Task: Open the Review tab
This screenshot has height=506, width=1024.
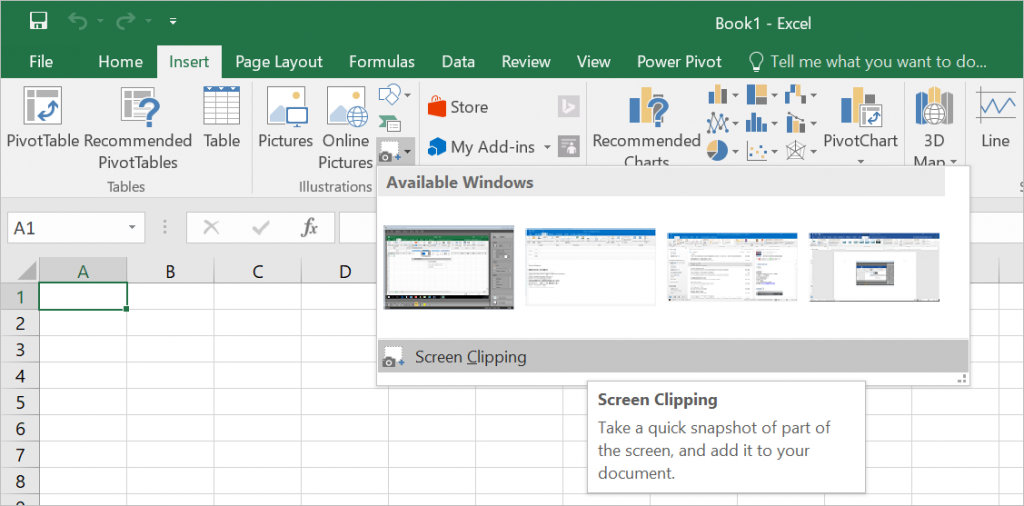Action: (x=526, y=62)
